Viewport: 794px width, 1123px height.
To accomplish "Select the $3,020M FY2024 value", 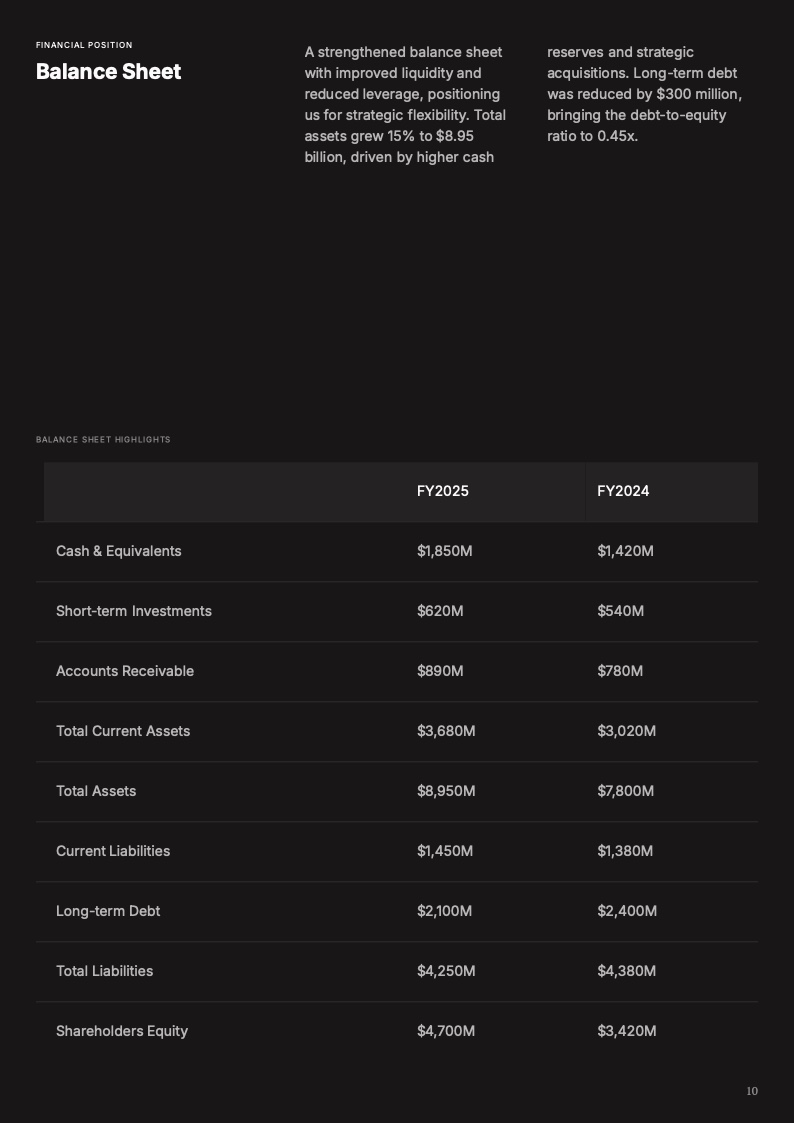I will pos(626,731).
